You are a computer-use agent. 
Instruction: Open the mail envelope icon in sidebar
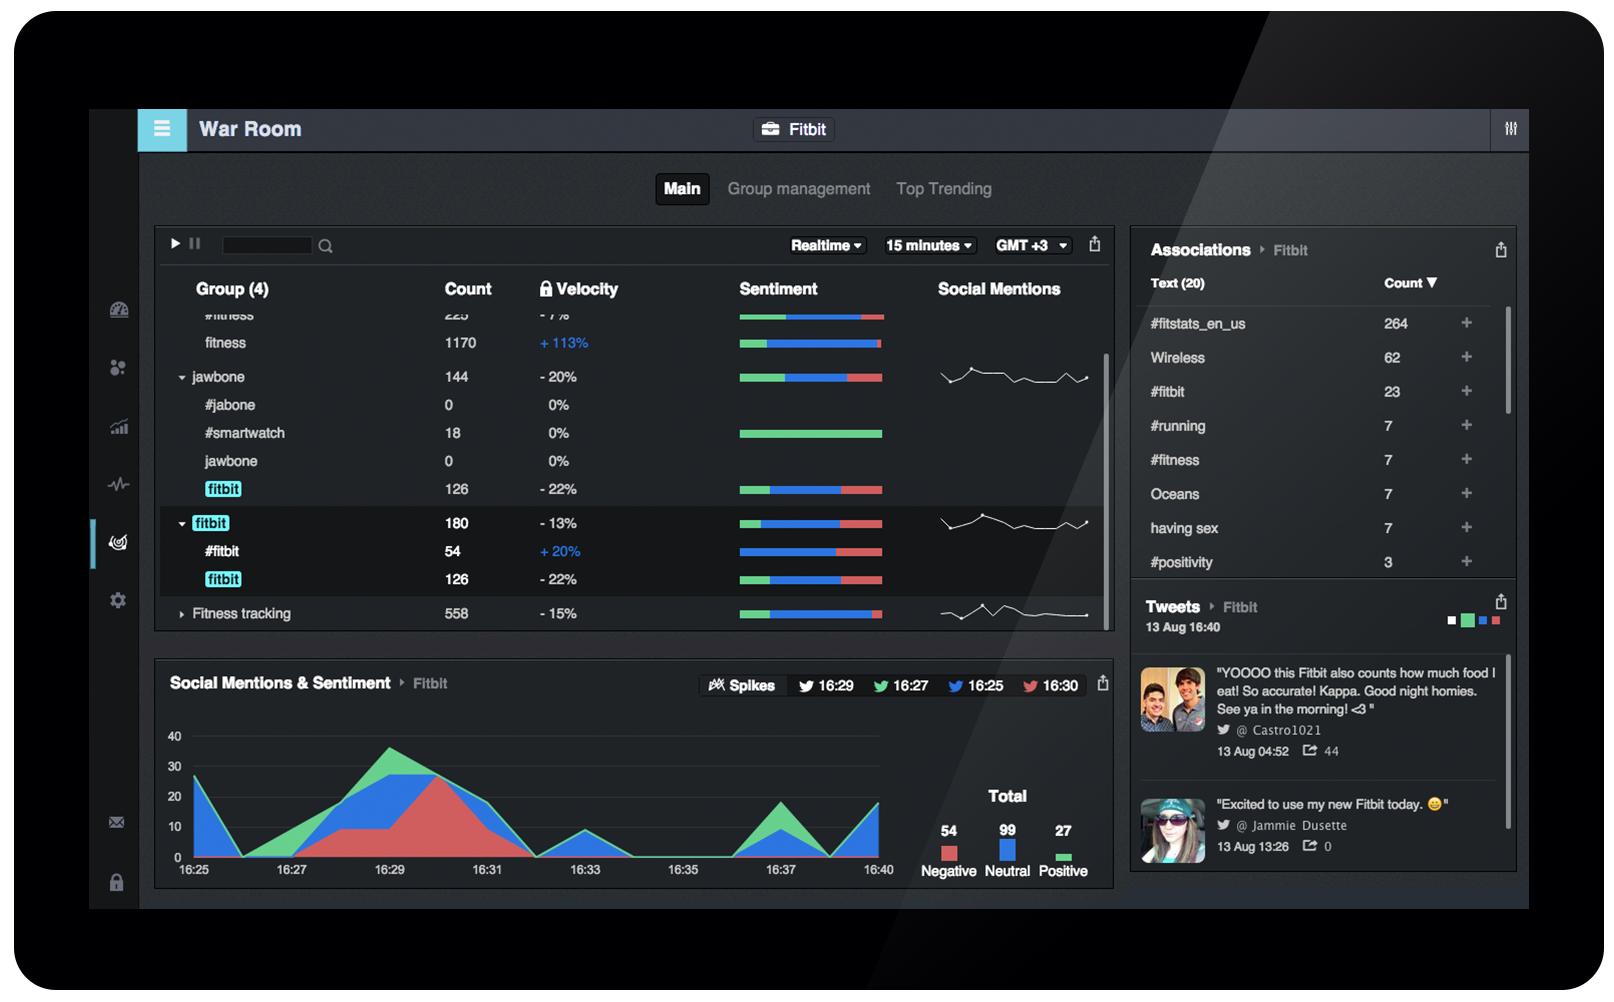[x=117, y=822]
